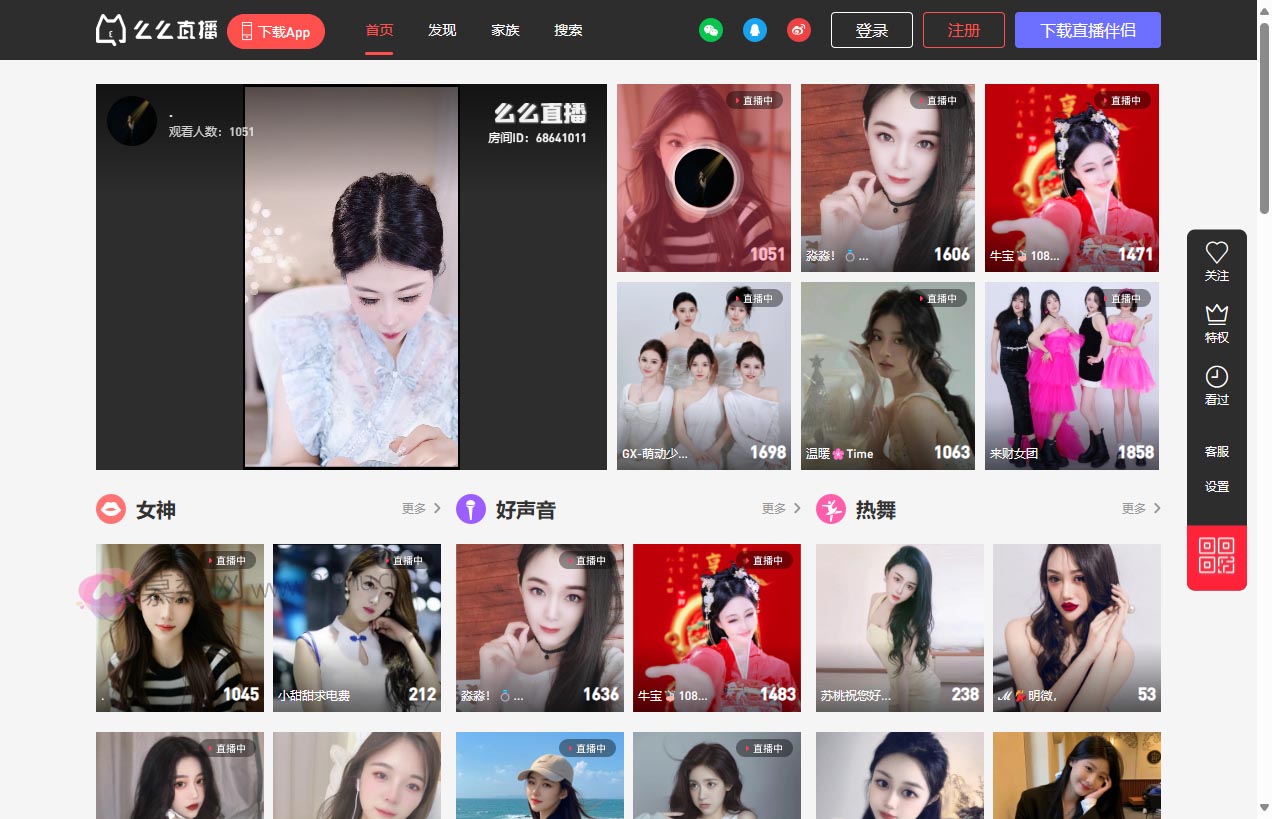Click the 女神 lips category icon
Viewport: 1272px width, 819px height.
[x=111, y=509]
